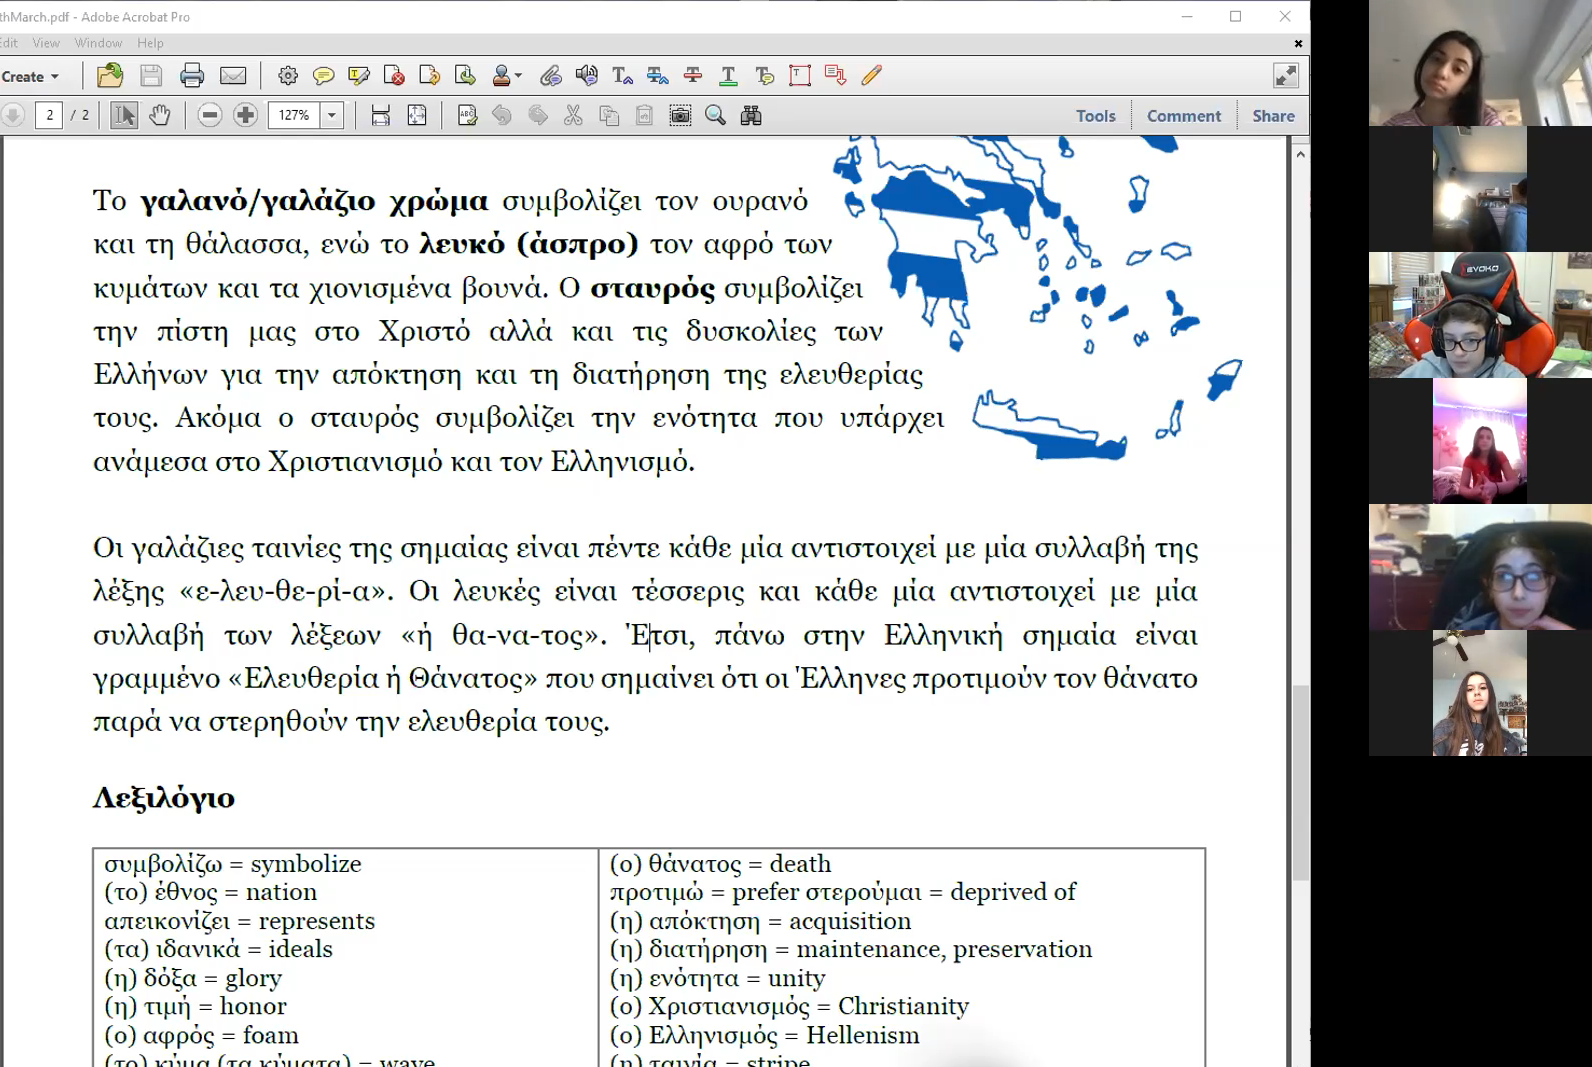Select the pencil drawing tool
Screen dimensions: 1592x1067
tap(872, 76)
